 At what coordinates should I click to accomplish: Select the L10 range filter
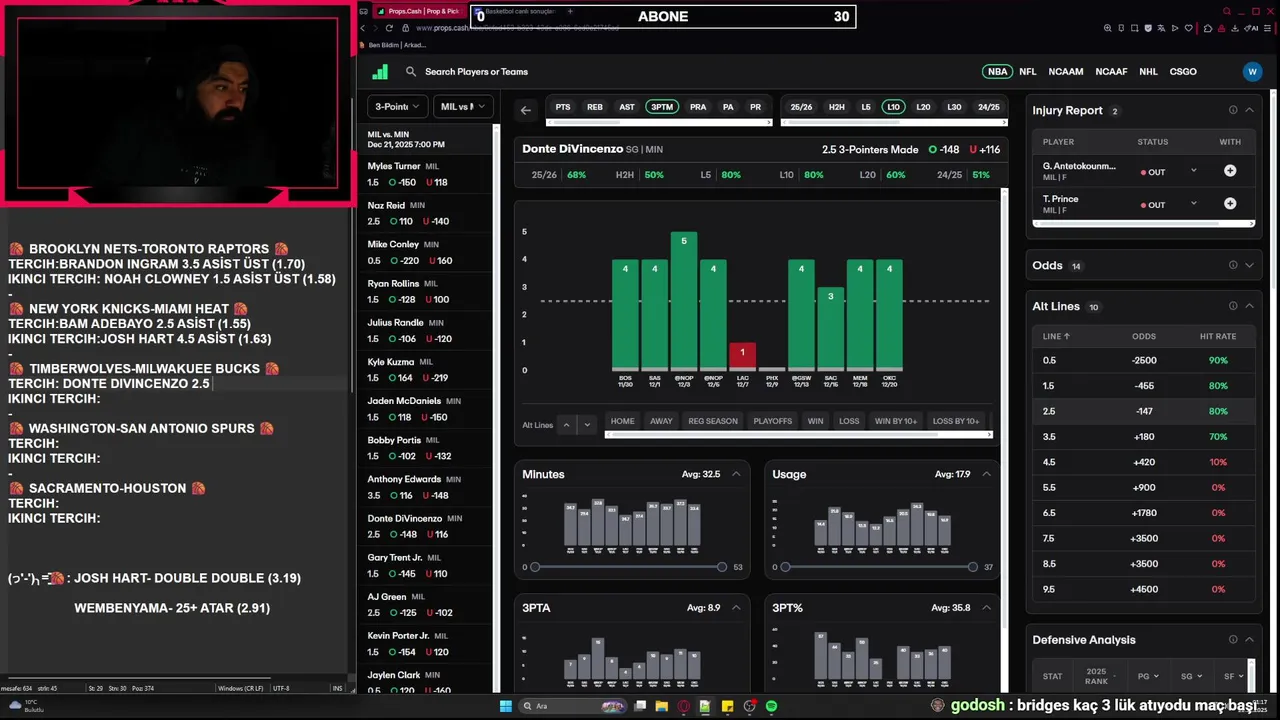point(893,107)
